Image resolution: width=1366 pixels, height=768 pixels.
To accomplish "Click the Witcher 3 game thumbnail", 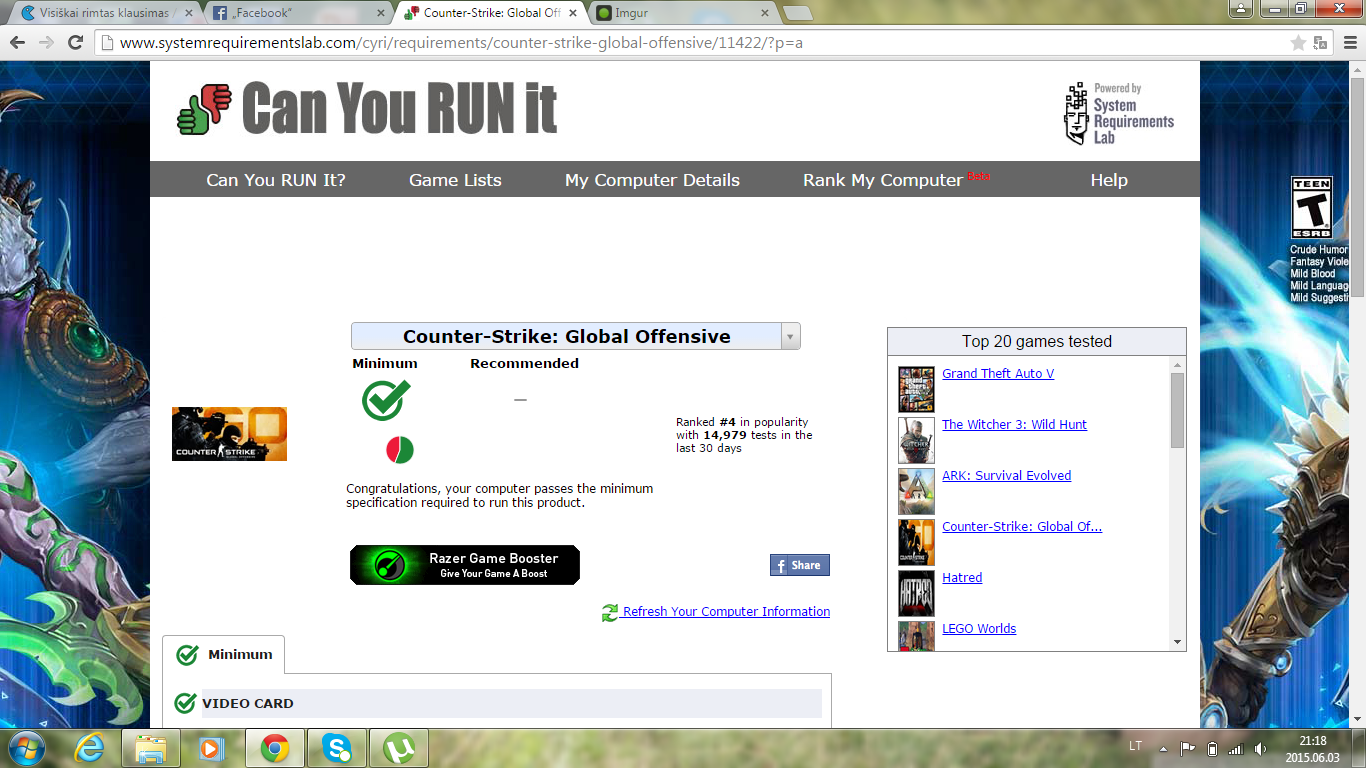I will [x=916, y=440].
